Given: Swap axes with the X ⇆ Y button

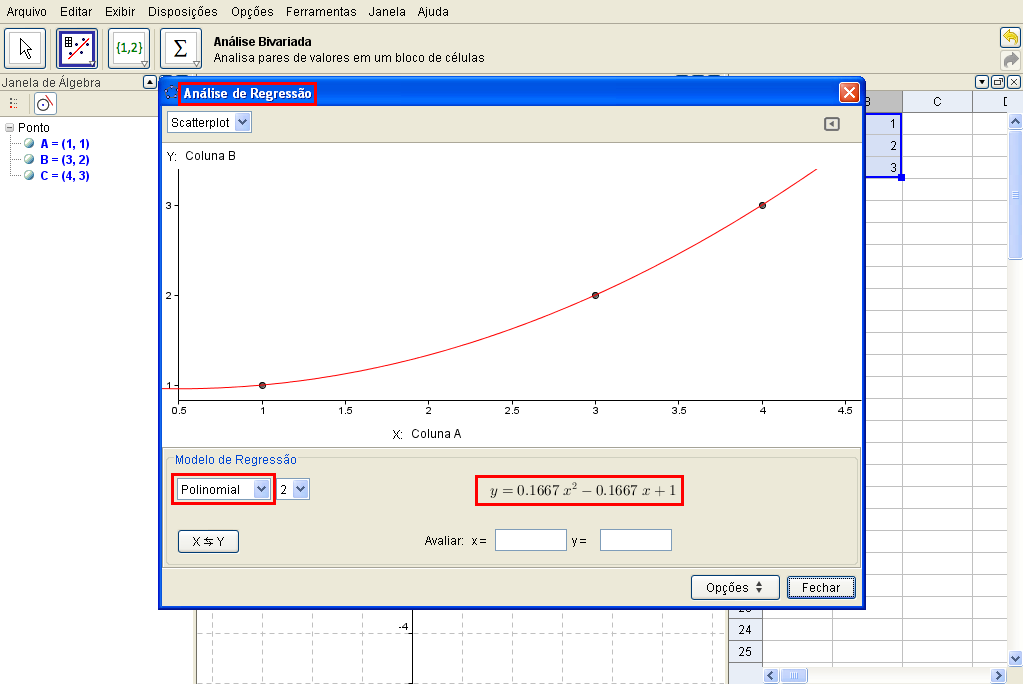Looking at the screenshot, I should point(208,541).
